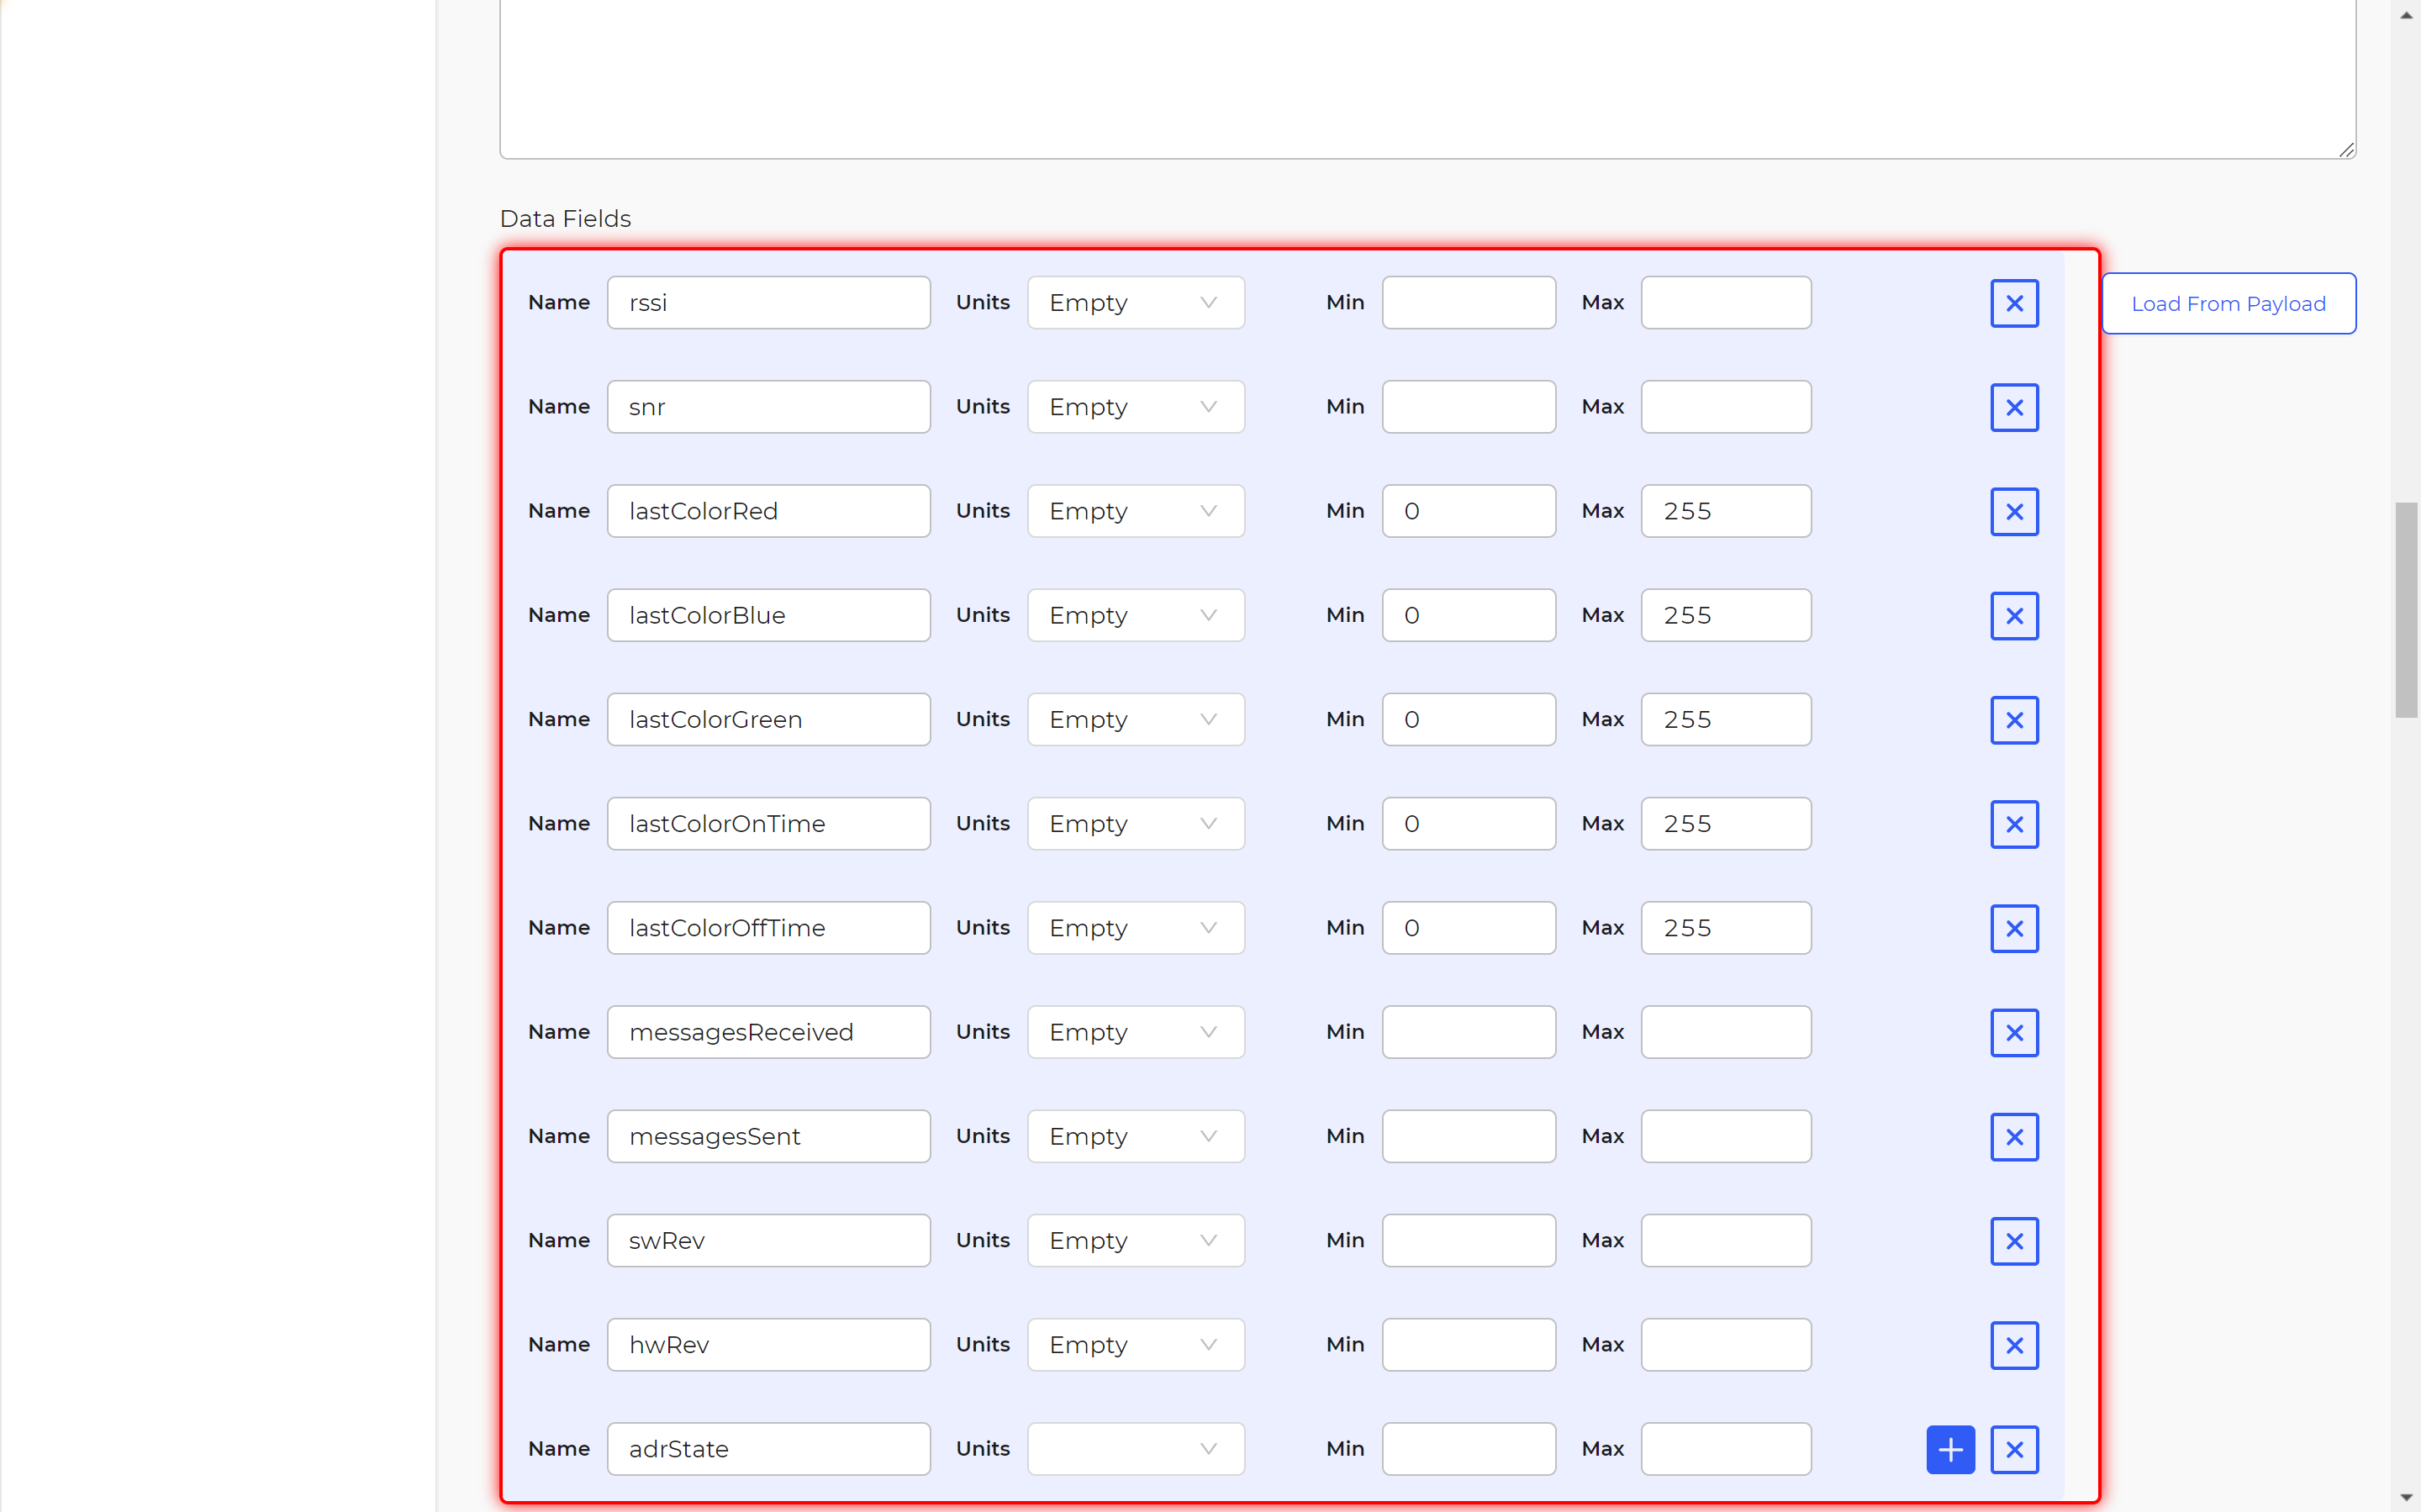The height and width of the screenshot is (1512, 2421).
Task: Click the Min field for rssi
Action: (1467, 303)
